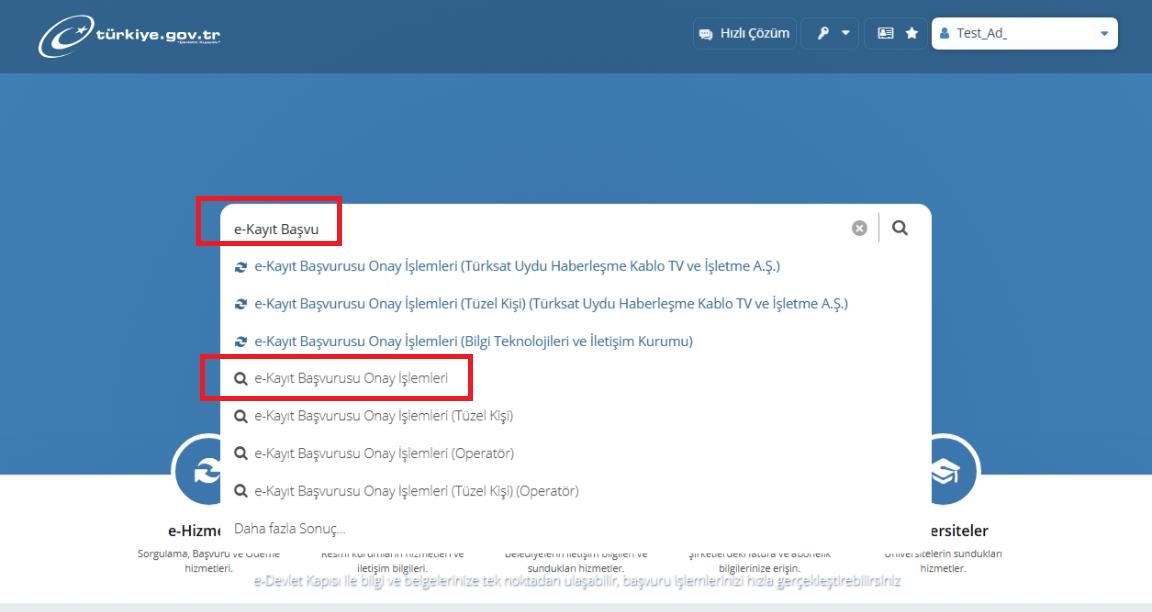1152x612 pixels.
Task: Open Hızlı Çözüm quick help
Action: 744,34
